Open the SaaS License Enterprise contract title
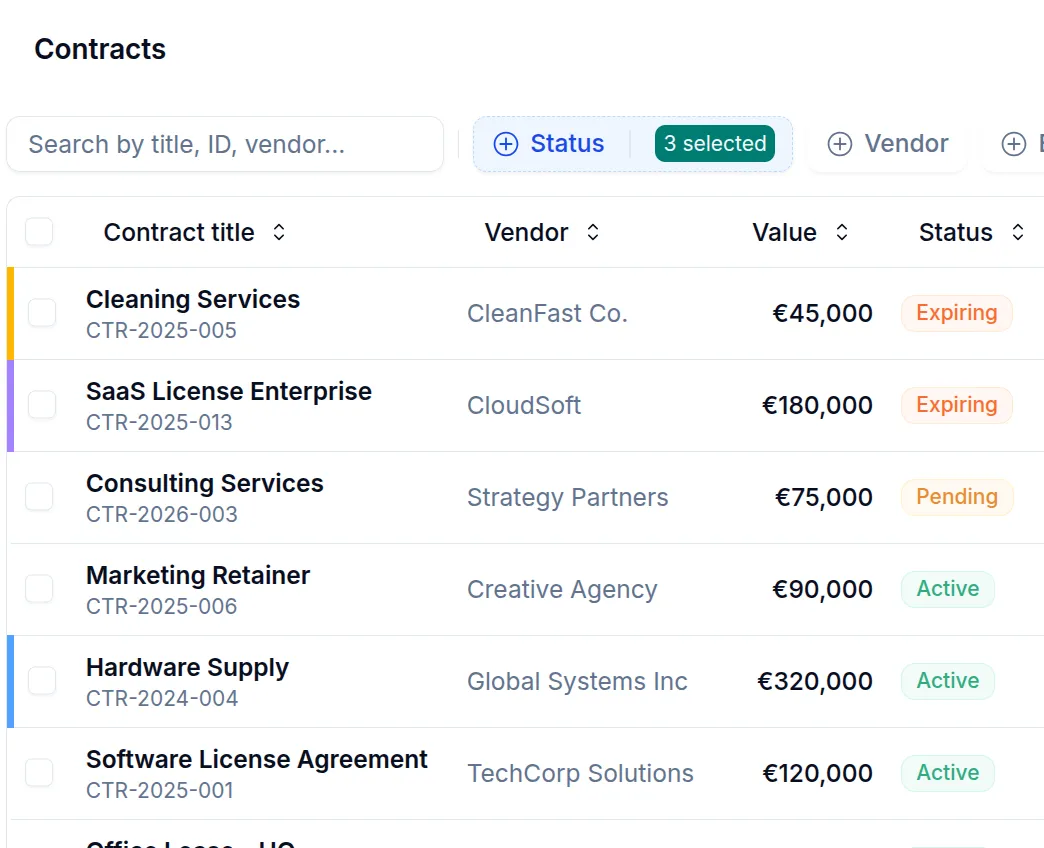Viewport: 1044px width, 848px height. (229, 391)
